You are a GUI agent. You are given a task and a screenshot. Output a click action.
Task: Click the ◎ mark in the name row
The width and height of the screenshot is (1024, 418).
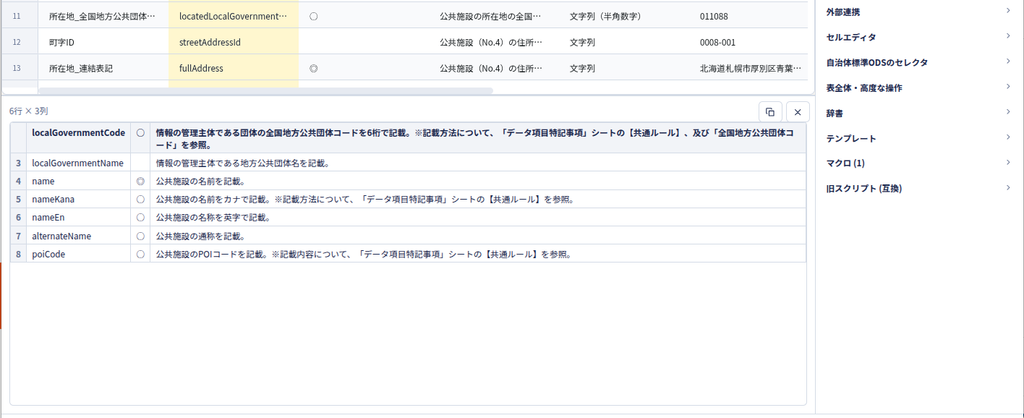coord(140,181)
